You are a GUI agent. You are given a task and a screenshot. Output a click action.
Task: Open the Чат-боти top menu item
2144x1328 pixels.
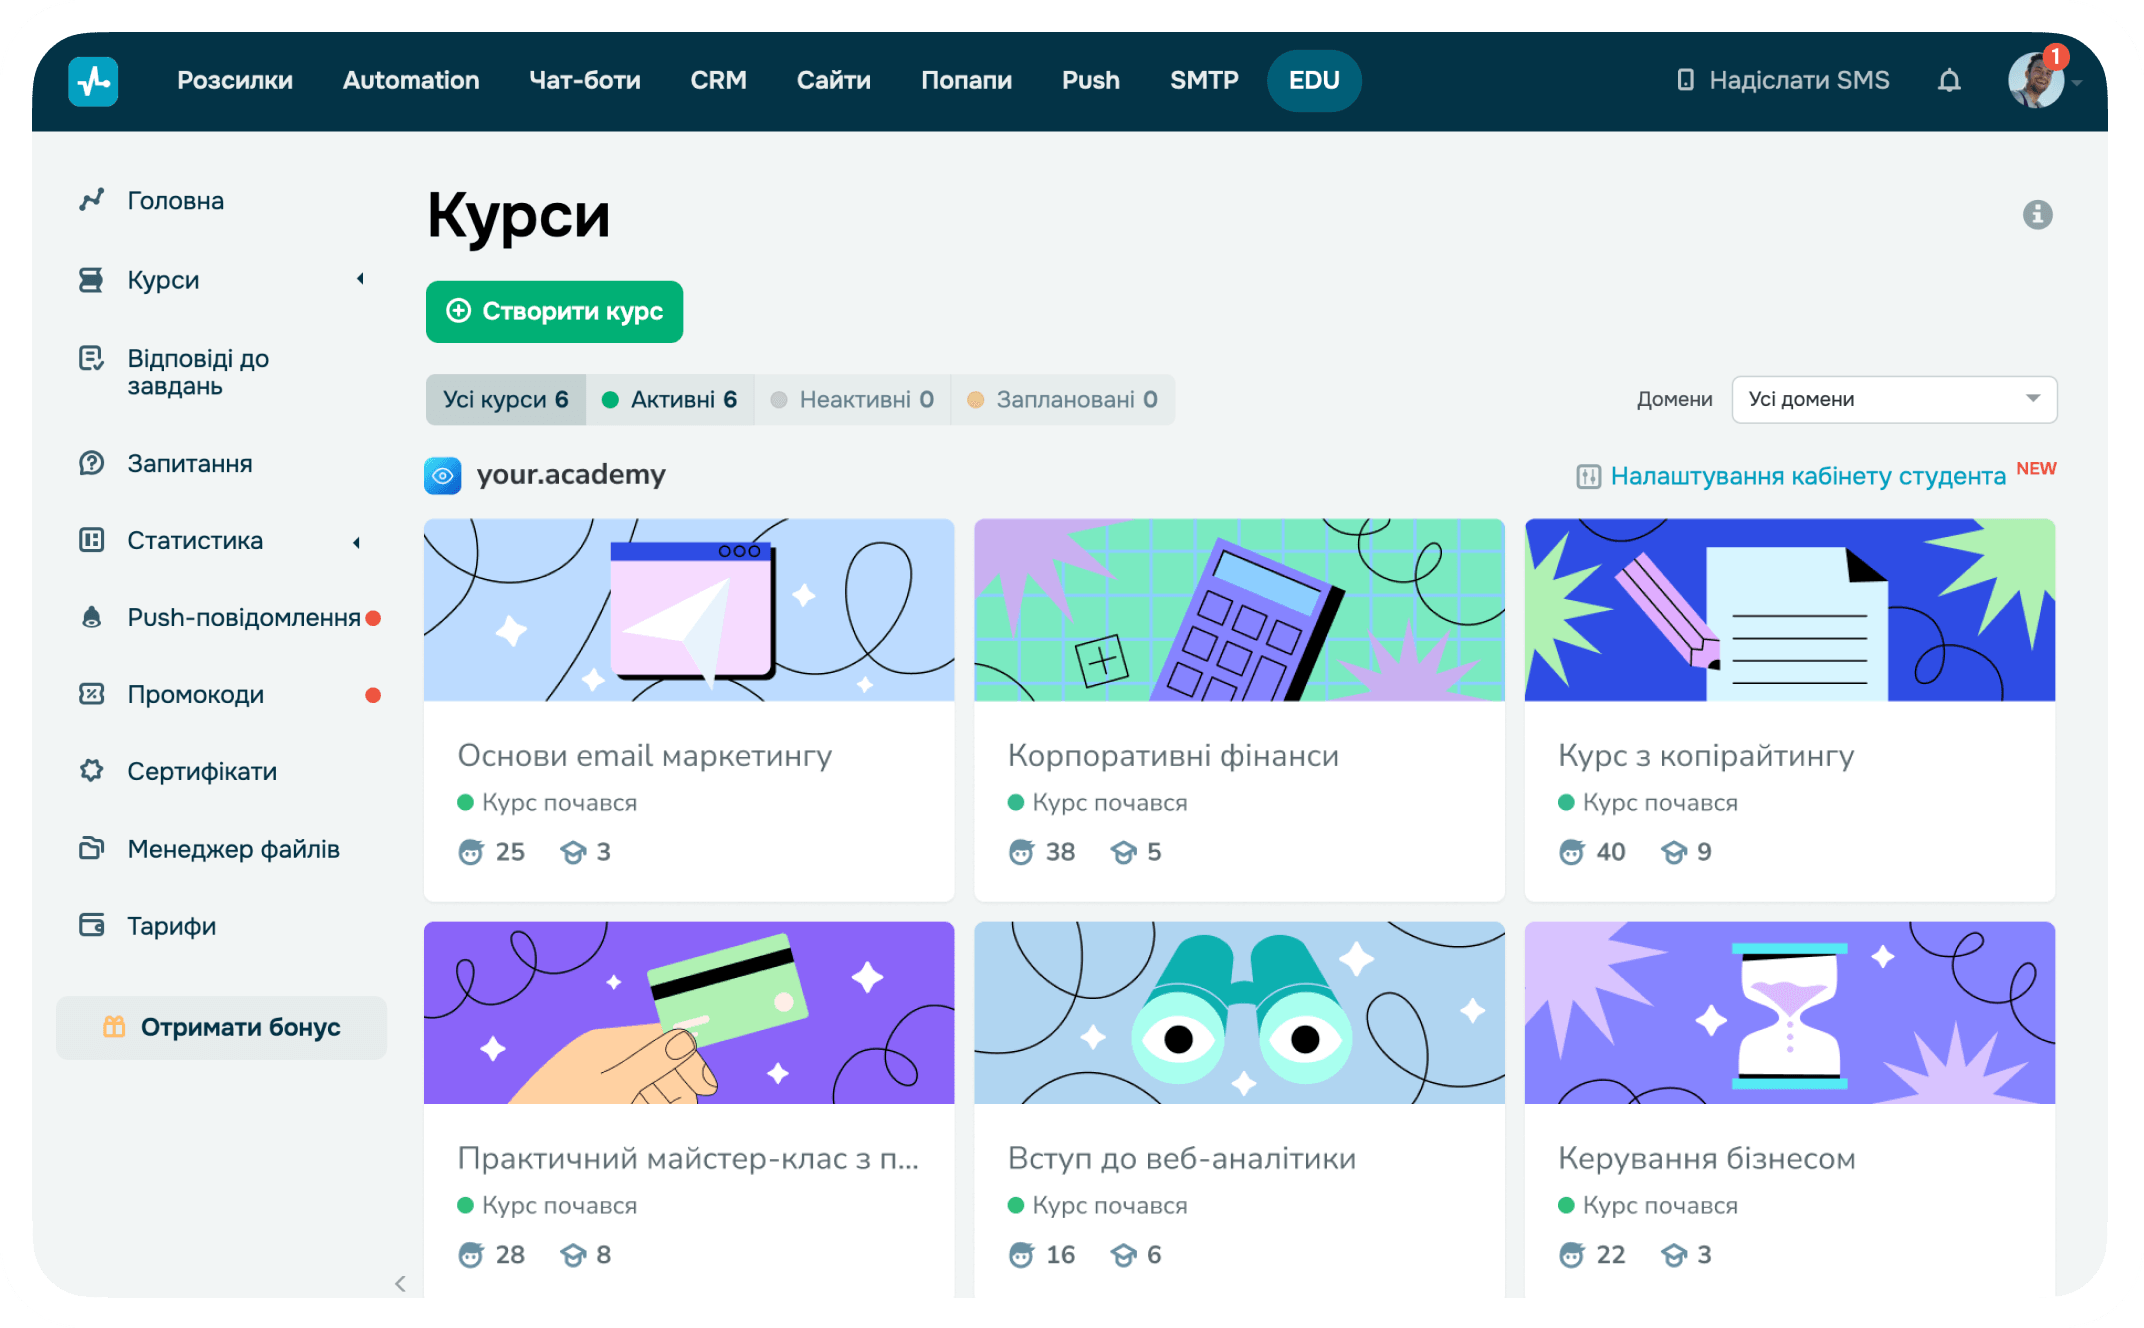[x=584, y=81]
